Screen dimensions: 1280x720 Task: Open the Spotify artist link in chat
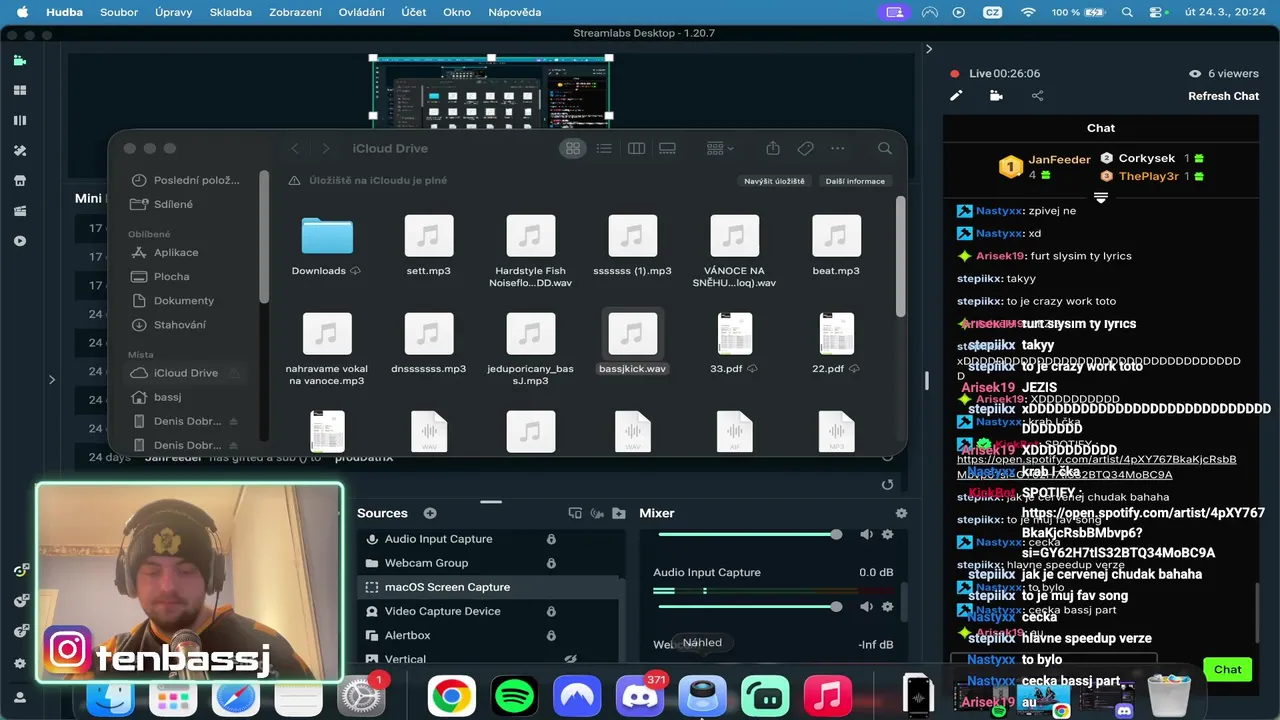[x=1097, y=466]
